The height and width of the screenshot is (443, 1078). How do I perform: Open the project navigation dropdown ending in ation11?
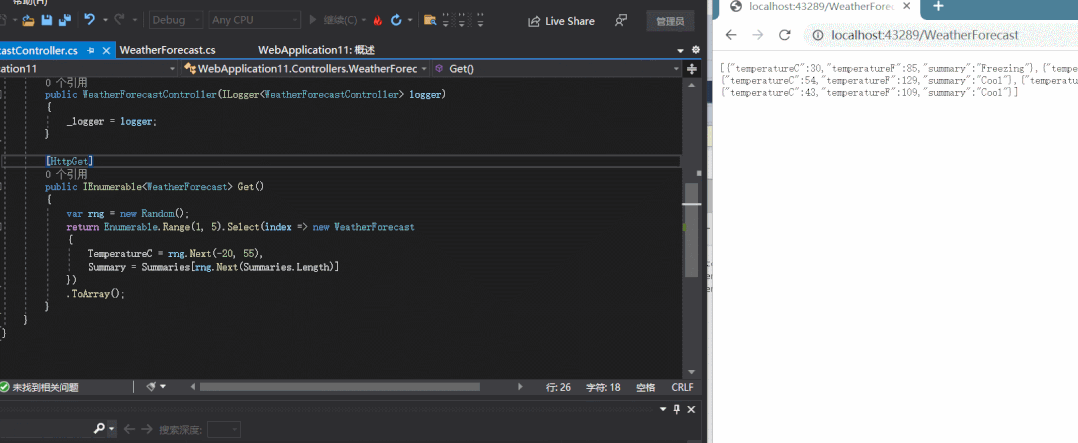click(x=89, y=69)
